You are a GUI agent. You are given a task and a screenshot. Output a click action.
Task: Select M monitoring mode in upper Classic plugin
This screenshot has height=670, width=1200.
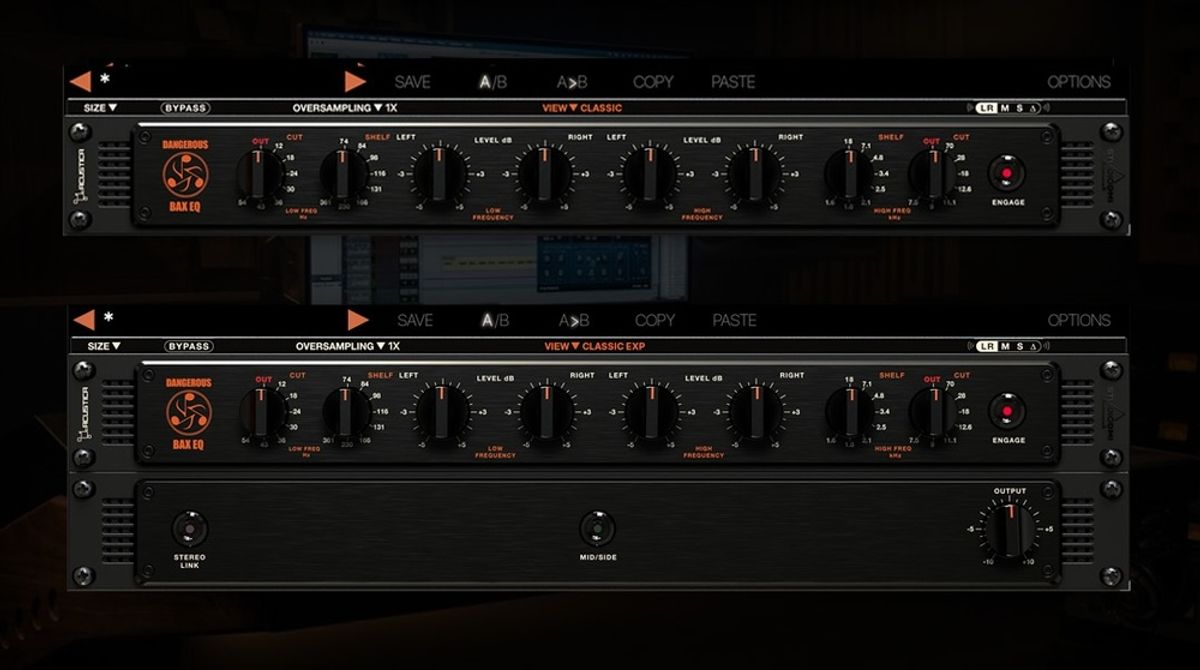click(1005, 108)
